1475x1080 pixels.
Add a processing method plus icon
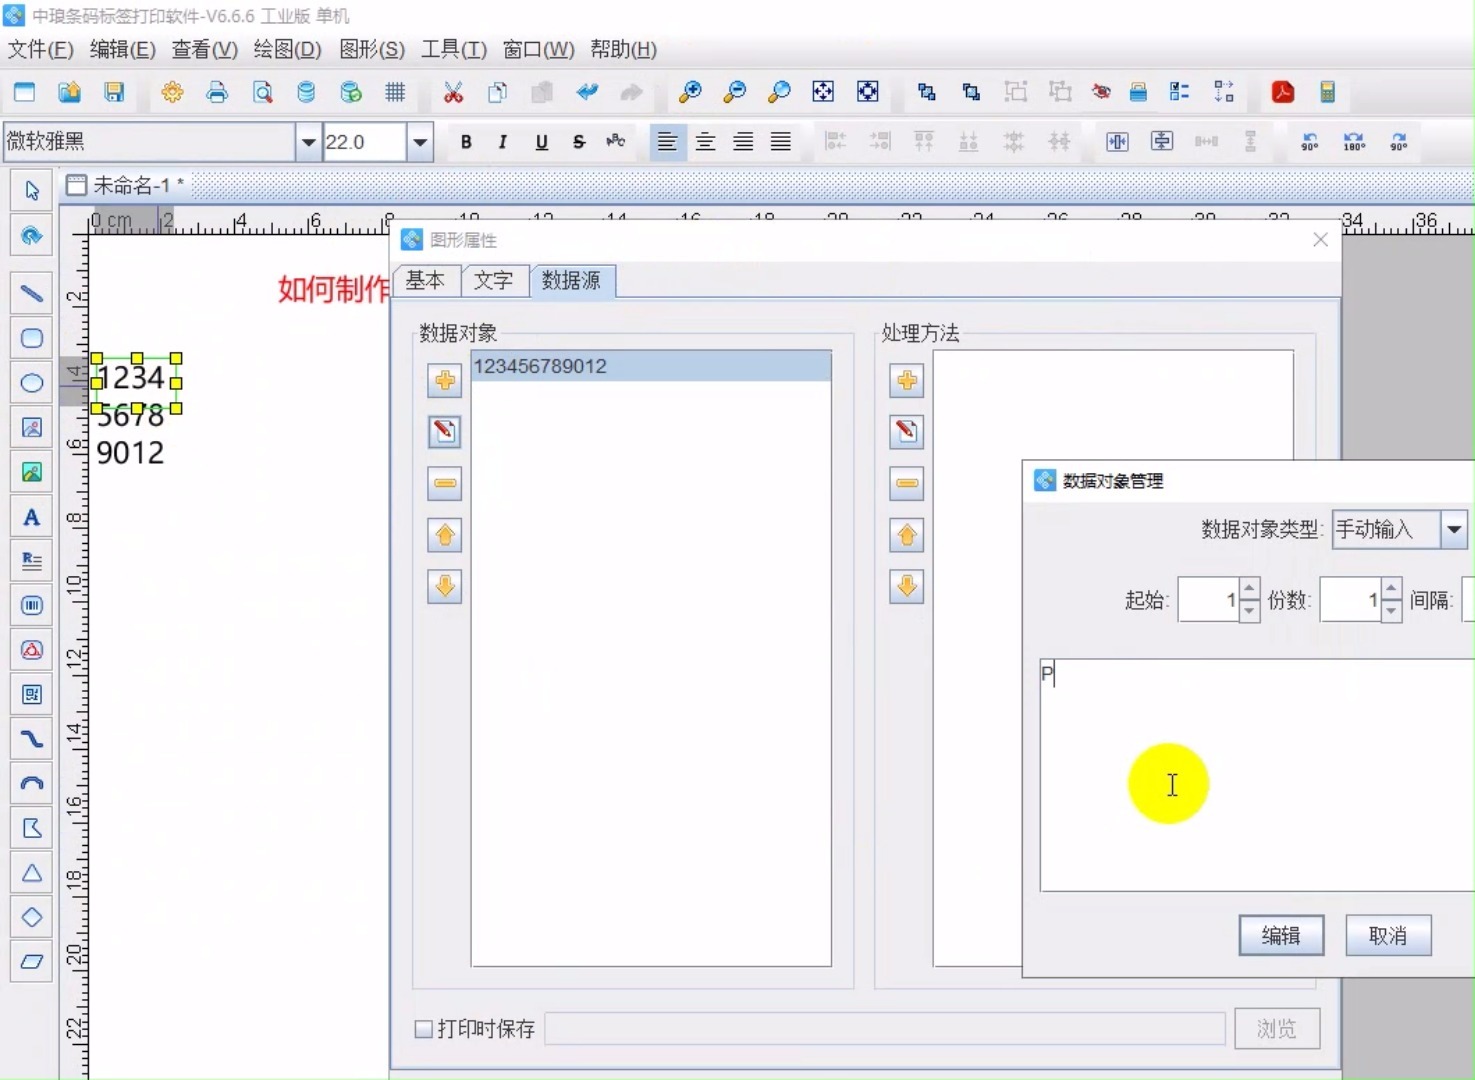pos(907,380)
